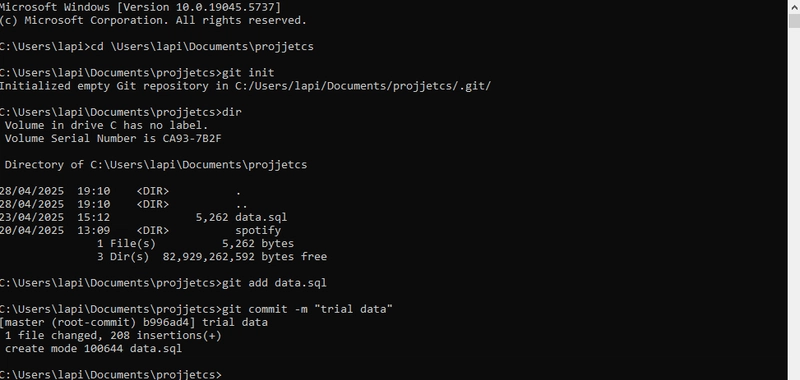The image size is (800, 380).
Task: Click the Microsoft Windows version line
Action: pos(140,7)
